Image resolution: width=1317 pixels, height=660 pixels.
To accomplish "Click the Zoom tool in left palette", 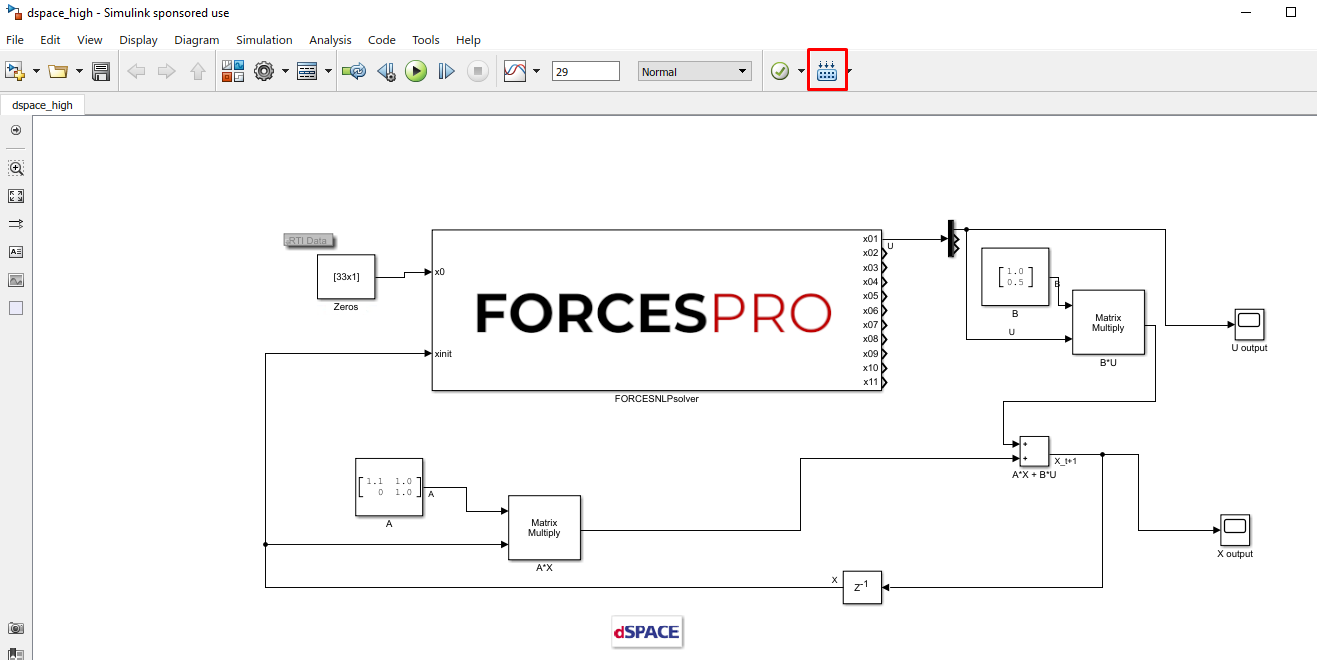I will coord(16,168).
